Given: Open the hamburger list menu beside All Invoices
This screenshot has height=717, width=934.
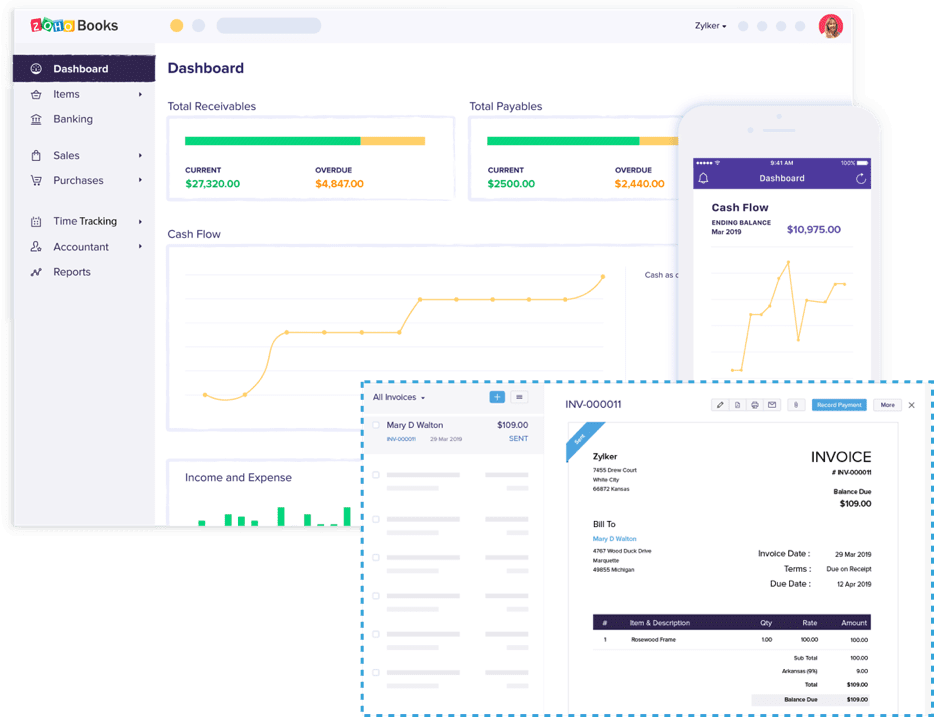Looking at the screenshot, I should [x=519, y=397].
